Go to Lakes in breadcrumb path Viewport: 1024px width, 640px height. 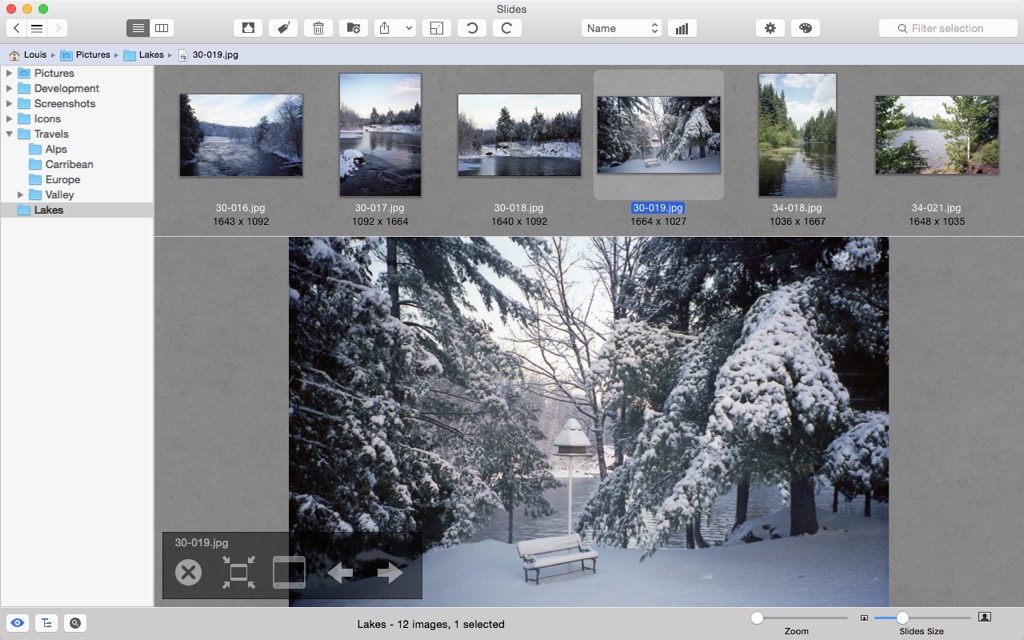[x=144, y=55]
